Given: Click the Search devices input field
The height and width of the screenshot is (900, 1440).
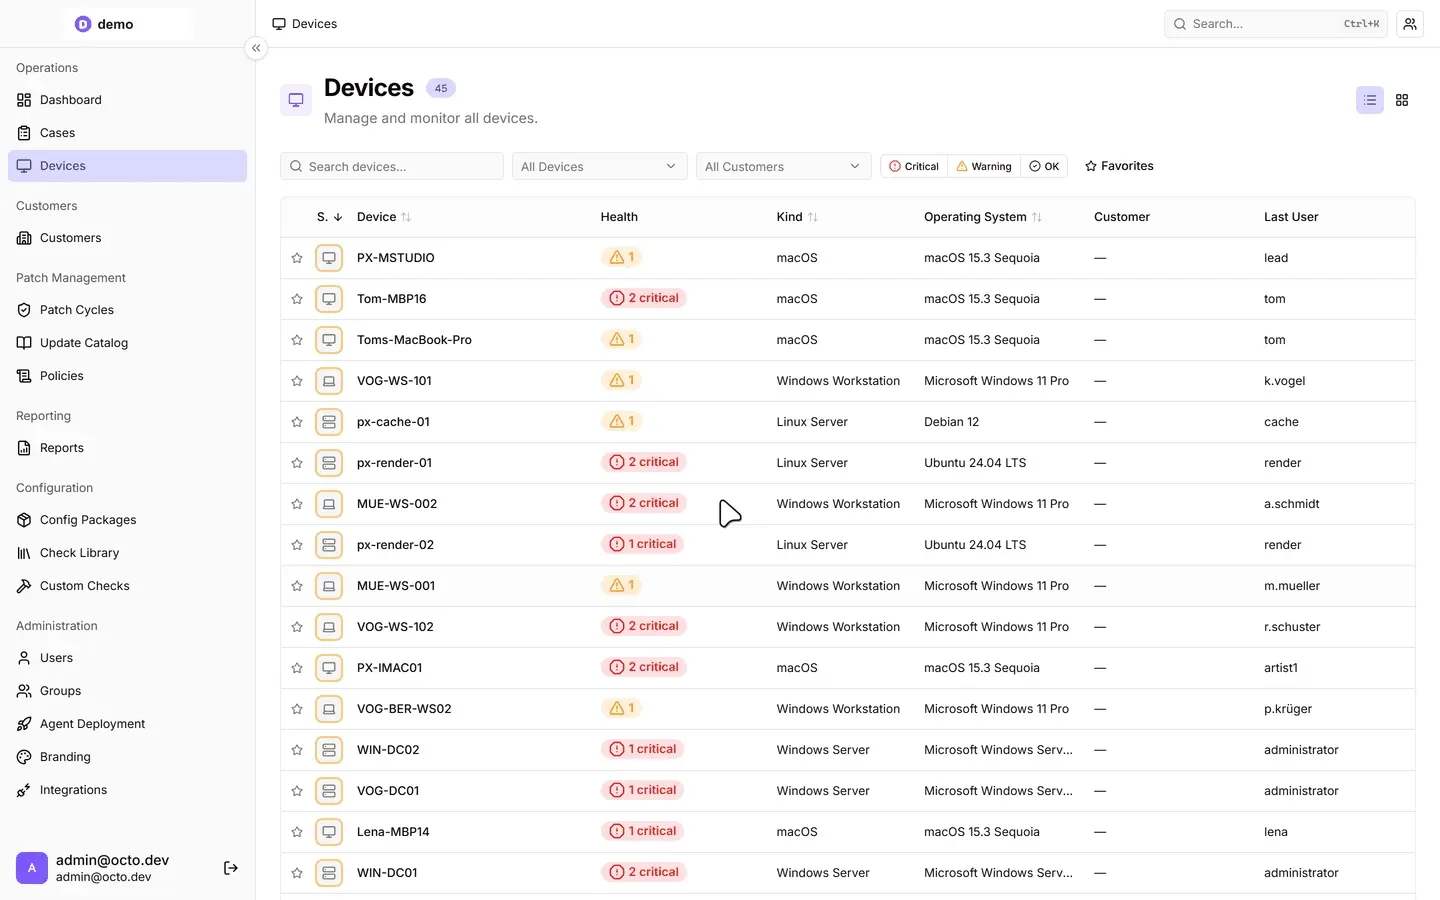Looking at the screenshot, I should [392, 166].
